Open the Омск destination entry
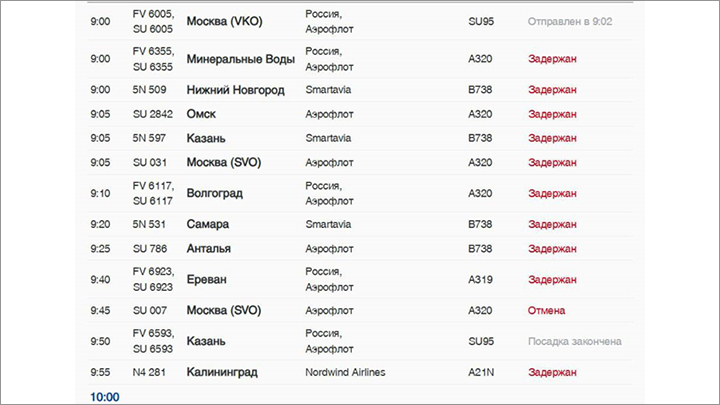Viewport: 720px width, 405px height. (201, 114)
